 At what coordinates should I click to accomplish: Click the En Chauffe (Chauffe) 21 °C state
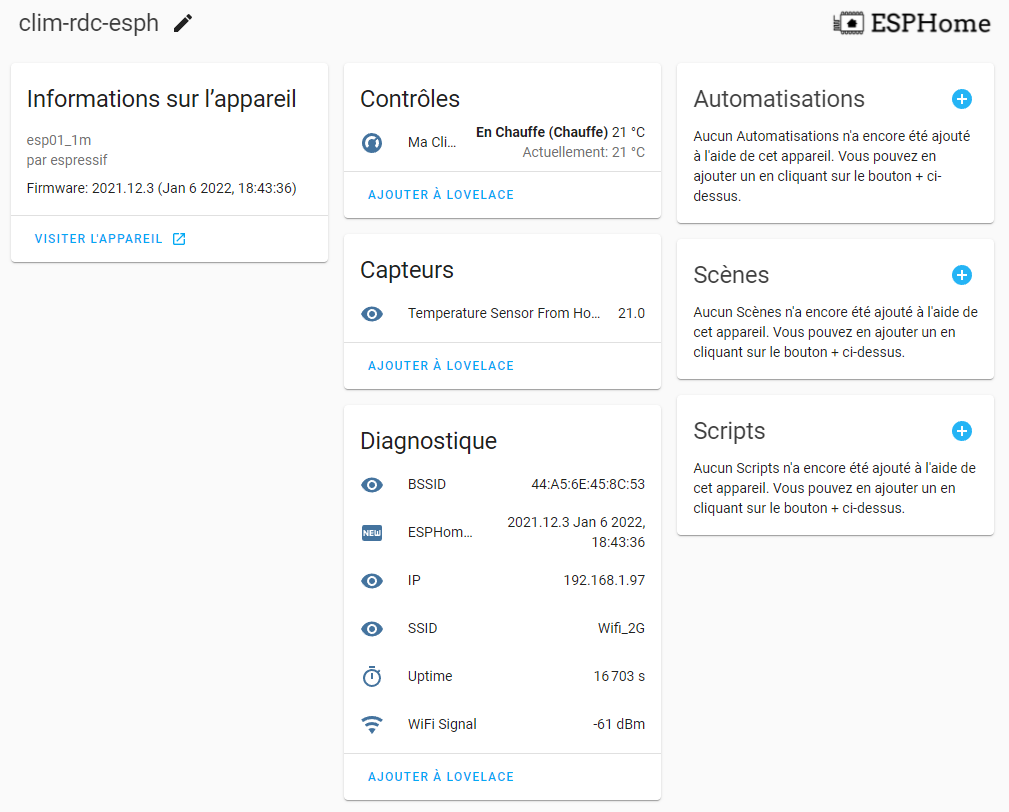[560, 133]
